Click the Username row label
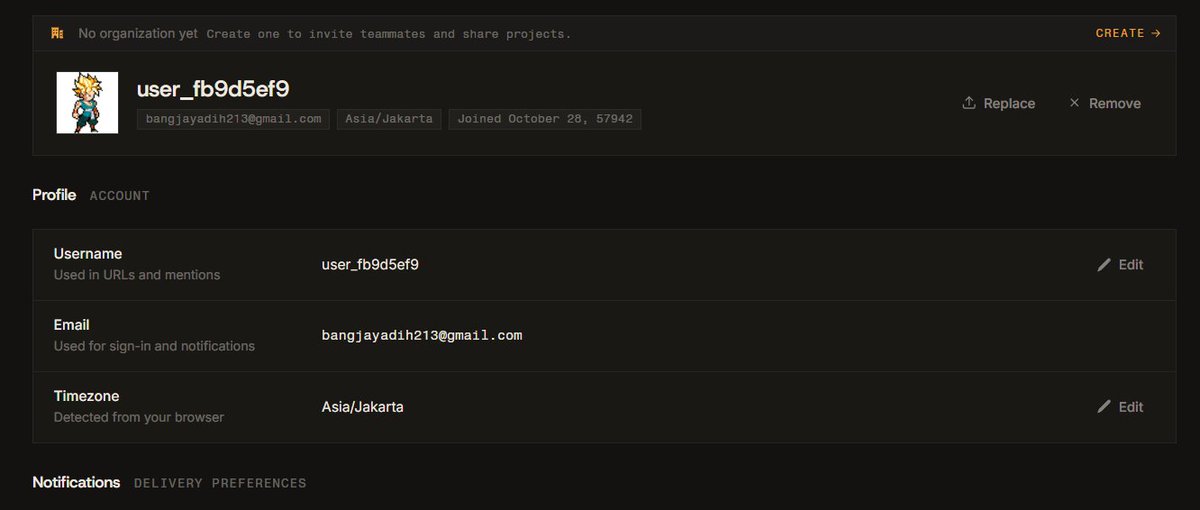The image size is (1200, 510). click(88, 254)
